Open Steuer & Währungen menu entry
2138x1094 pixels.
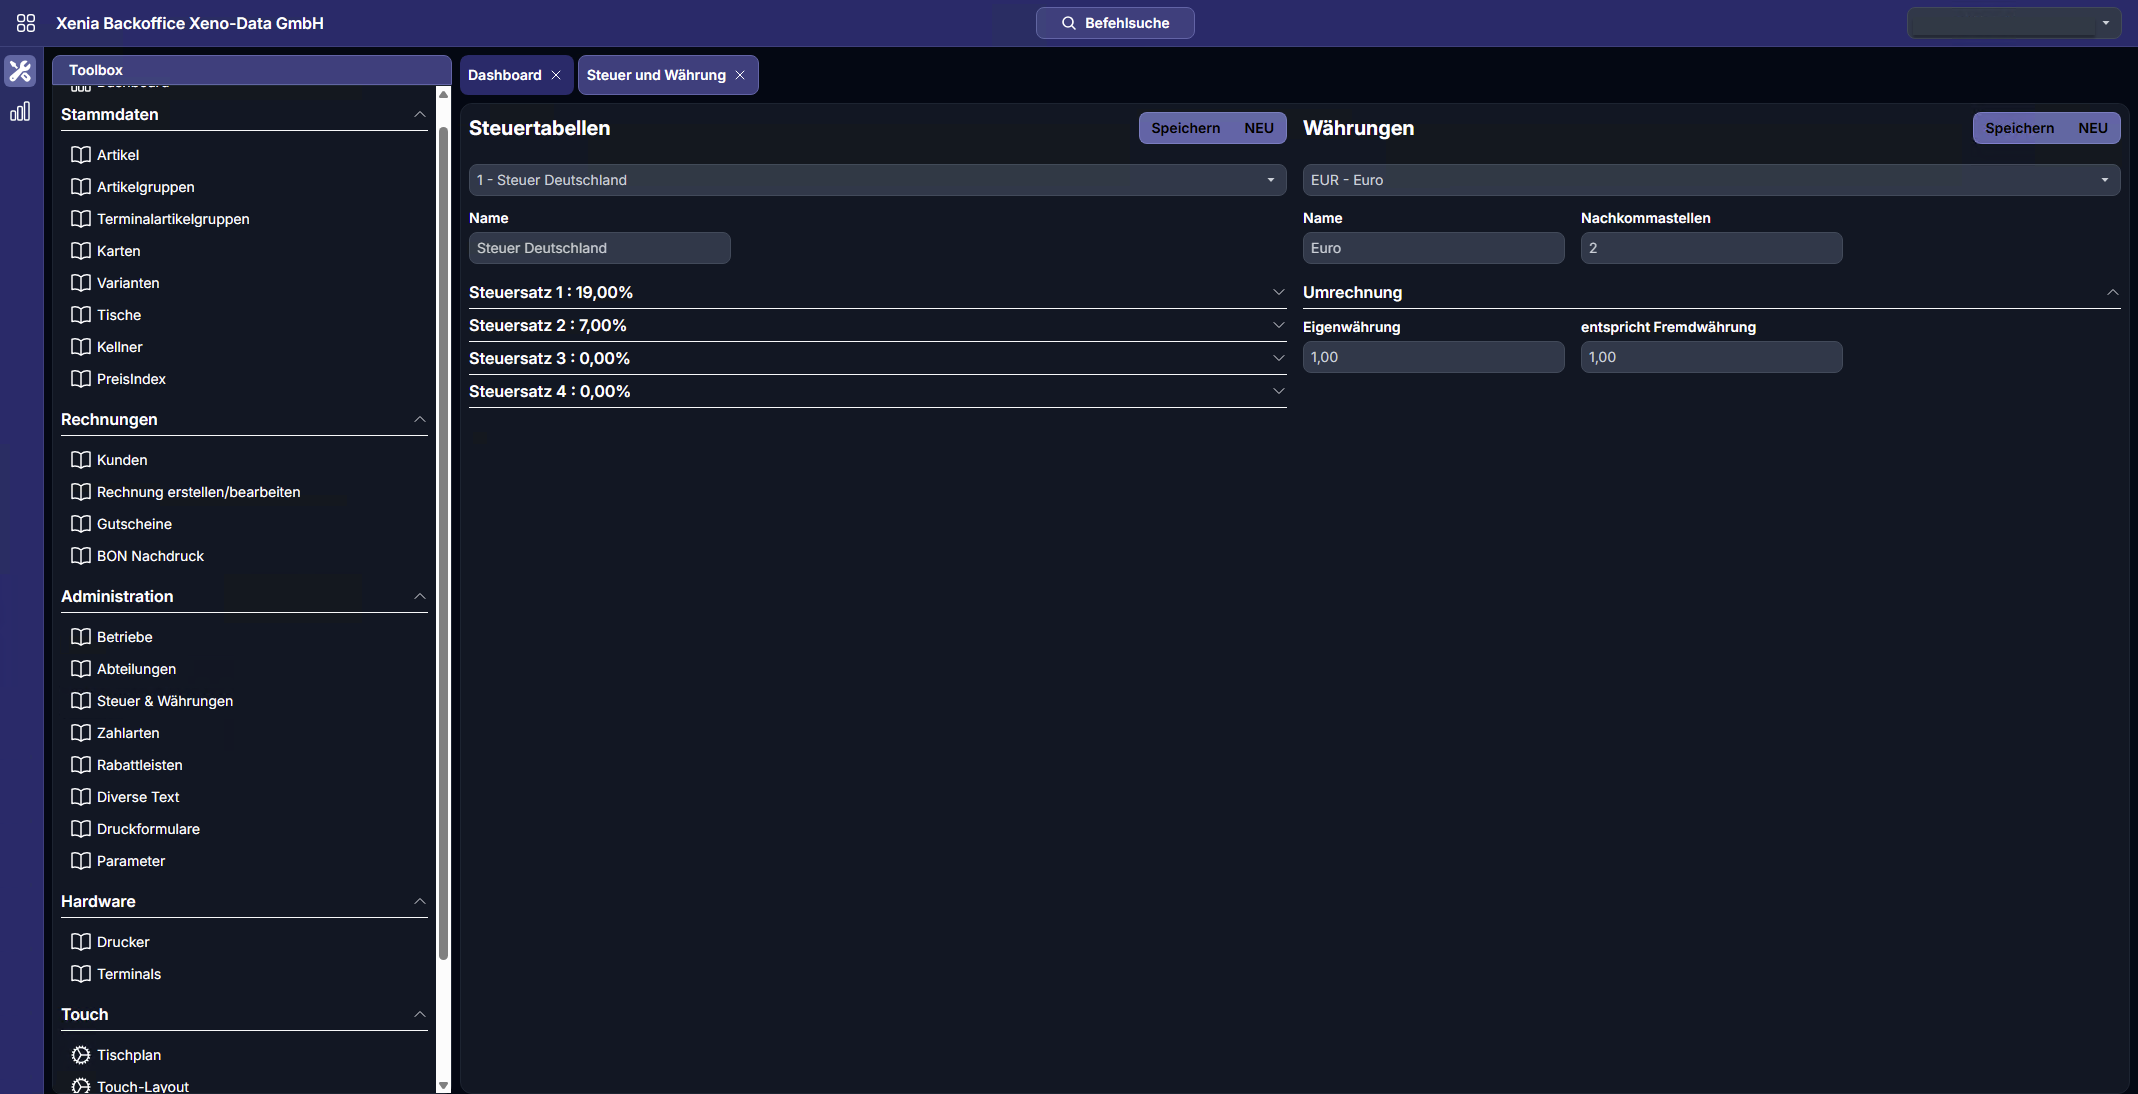point(165,701)
